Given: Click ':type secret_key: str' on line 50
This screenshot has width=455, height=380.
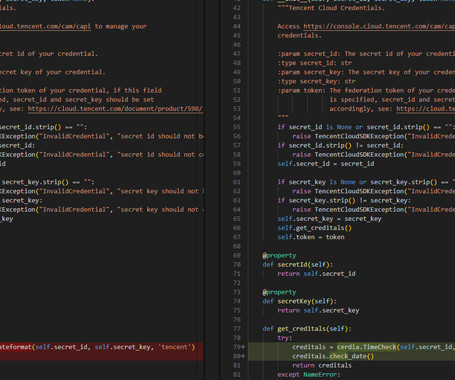Looking at the screenshot, I should coord(316,81).
